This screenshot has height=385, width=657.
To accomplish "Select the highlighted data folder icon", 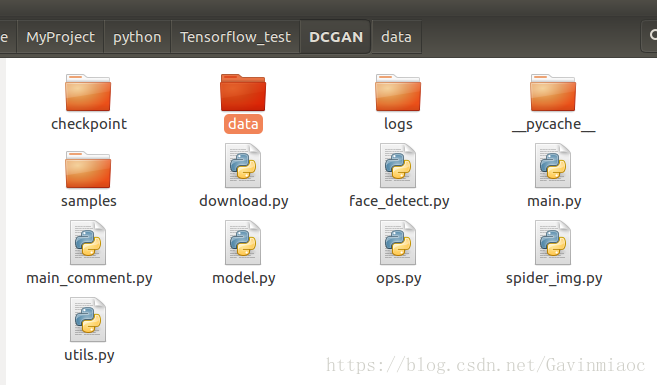I will pyautogui.click(x=243, y=93).
